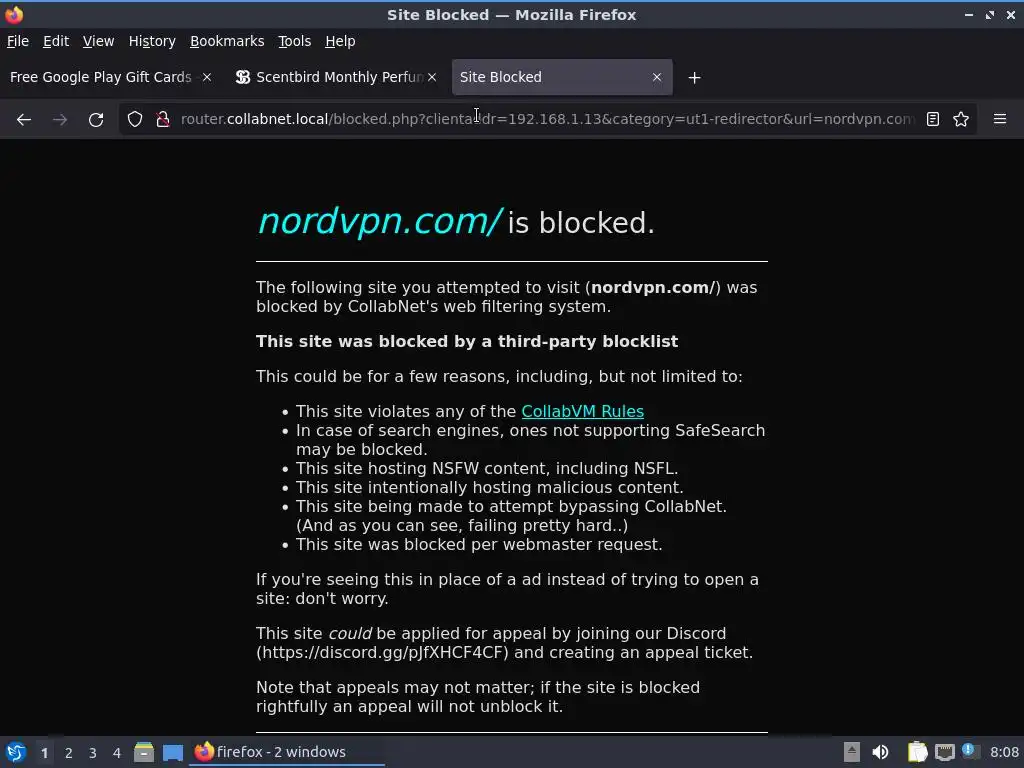Switch to workspace 4
Screen dimensions: 1024x768
coord(117,753)
